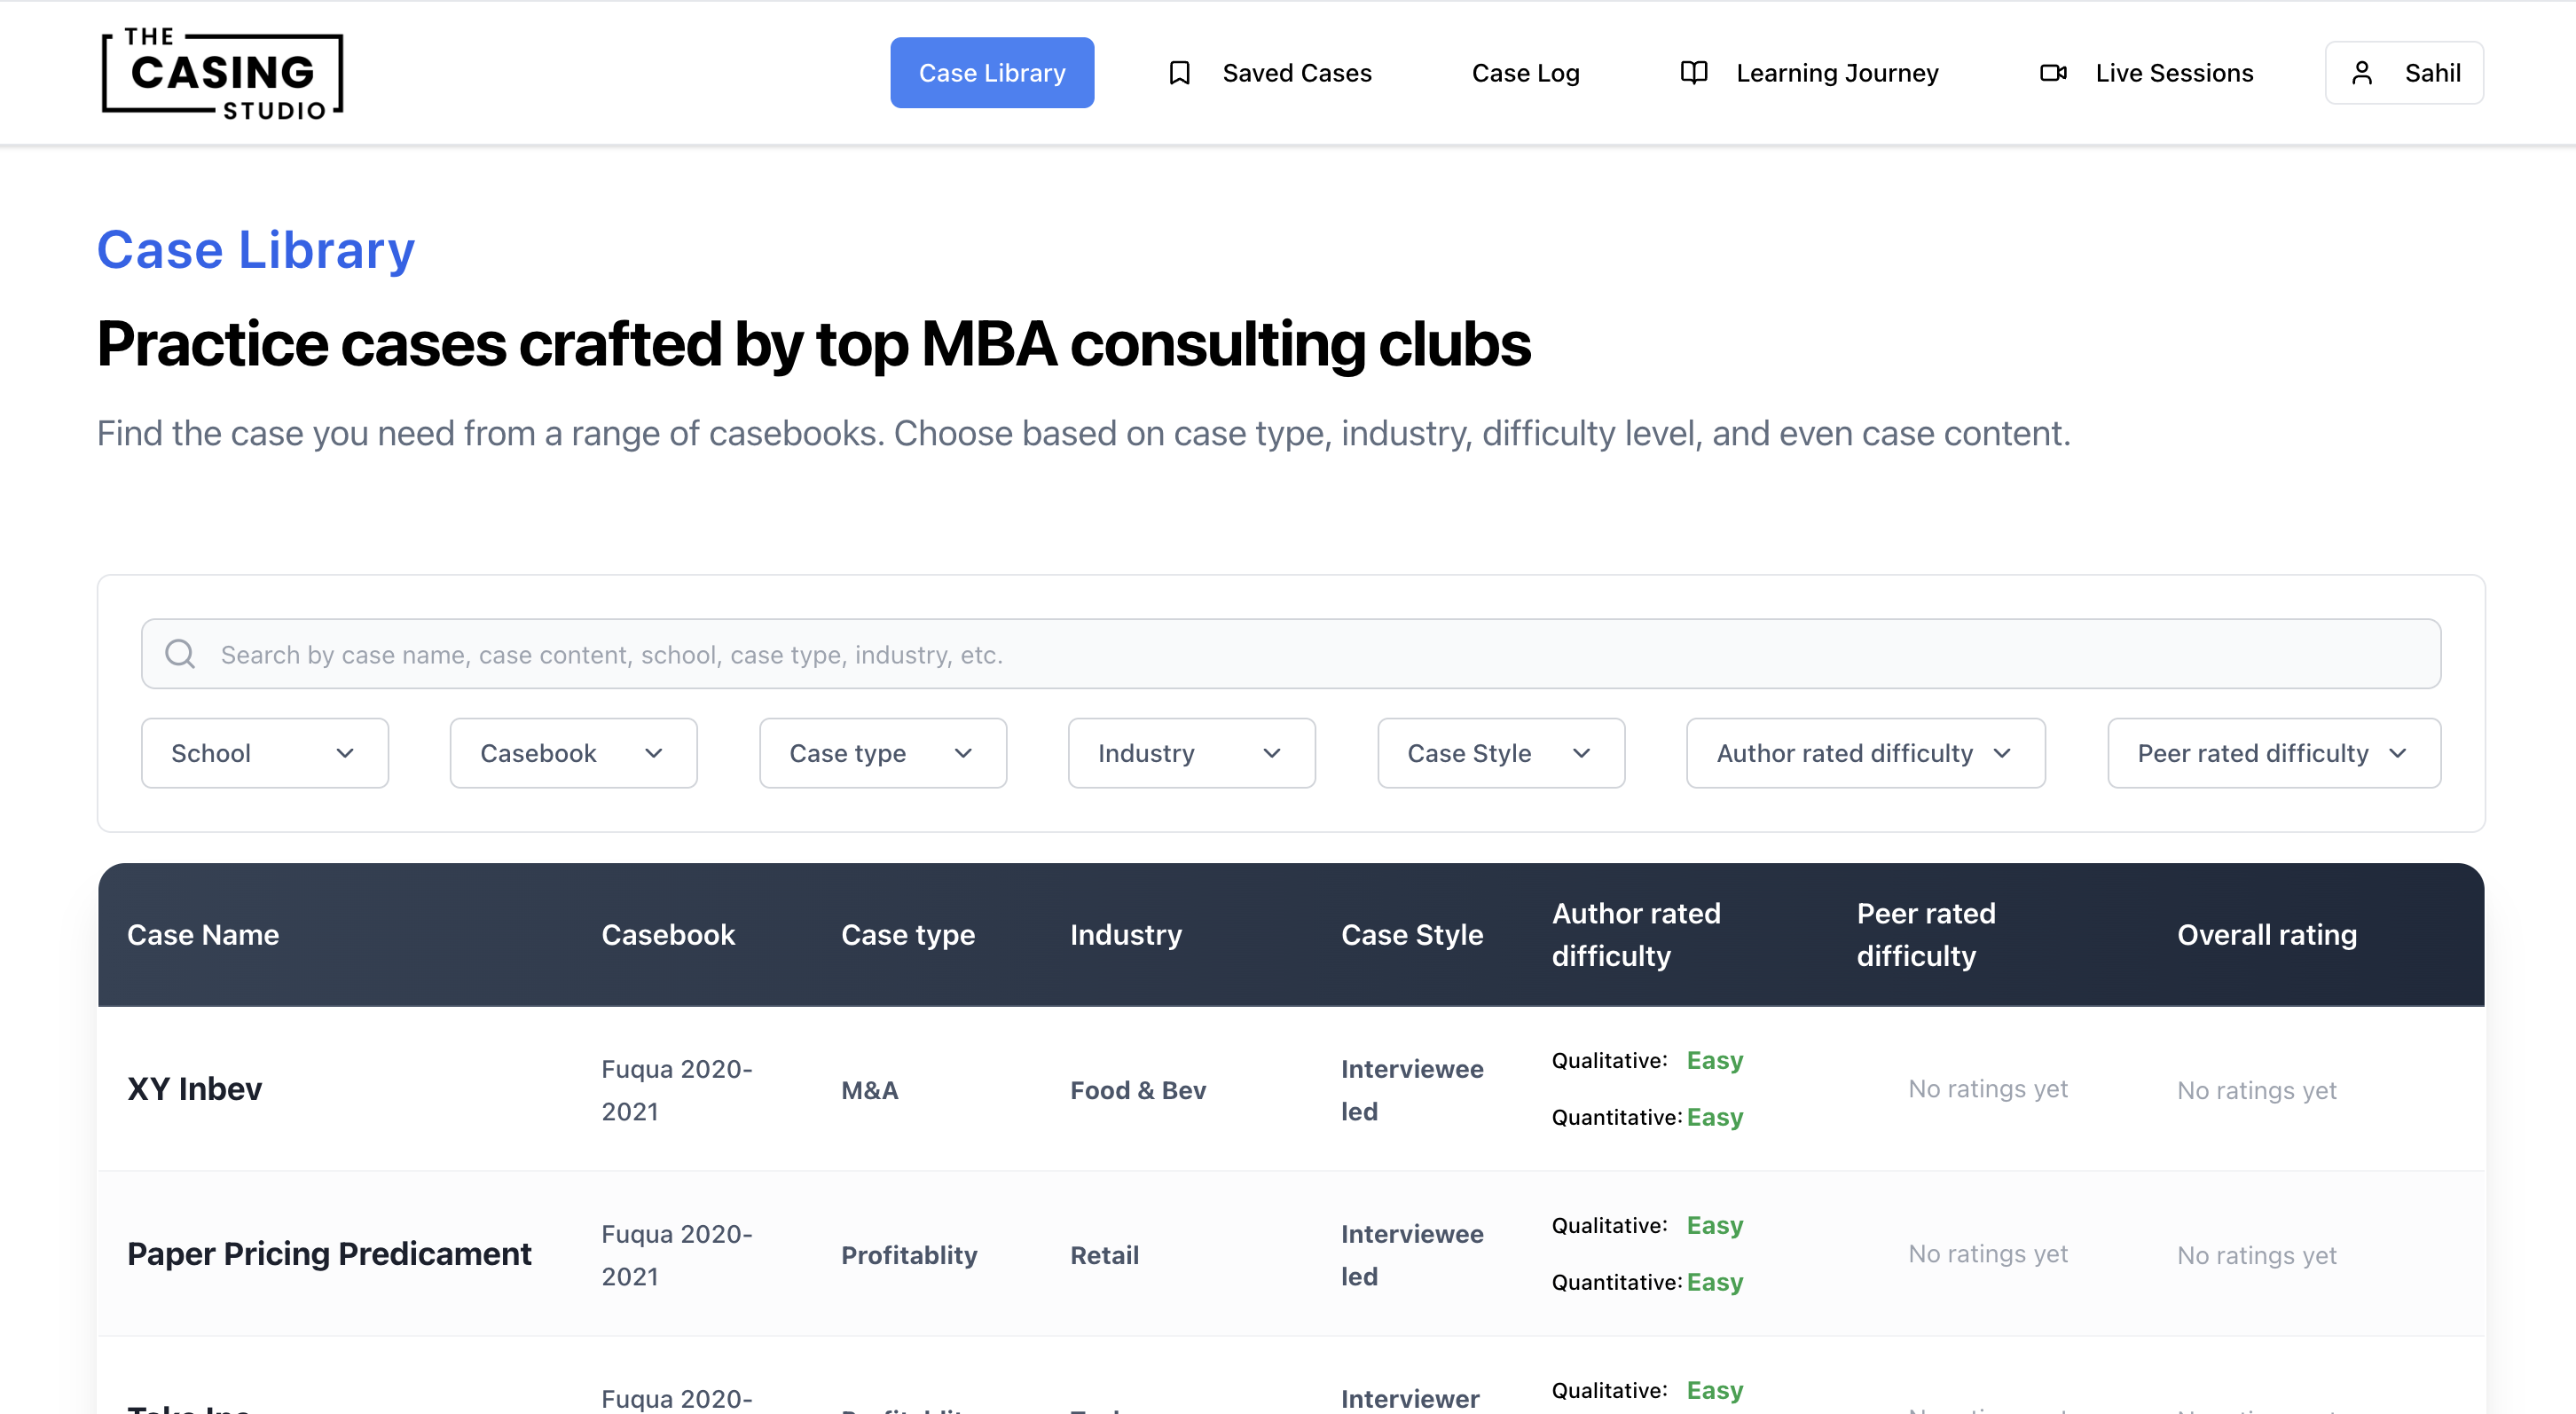Click the Author rated difficulty dropdown chevron

coord(2001,753)
